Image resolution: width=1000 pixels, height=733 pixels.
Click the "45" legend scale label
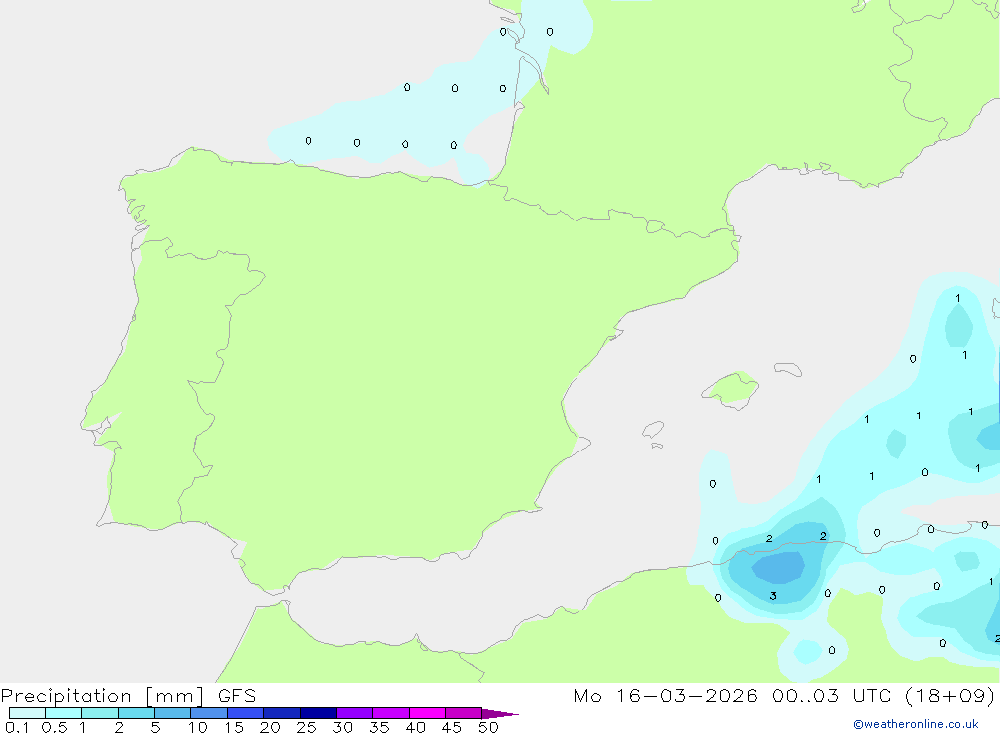coord(452,727)
